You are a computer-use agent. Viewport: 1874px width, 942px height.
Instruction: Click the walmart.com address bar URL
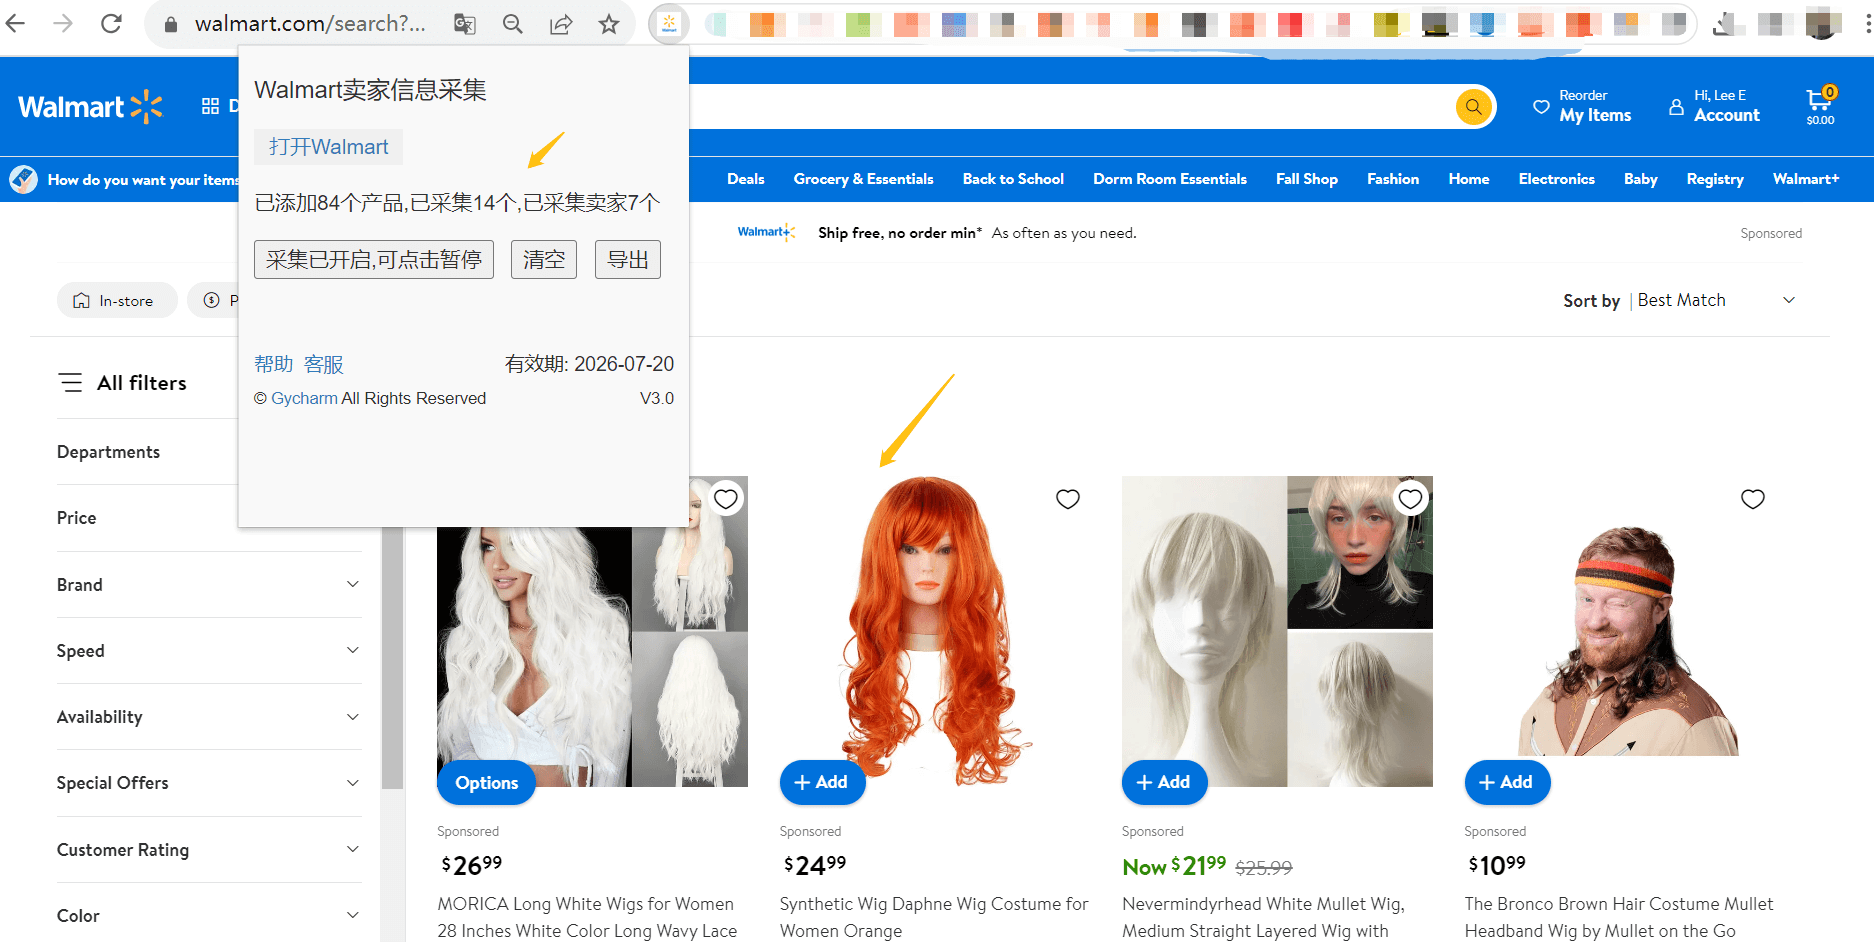click(x=310, y=24)
